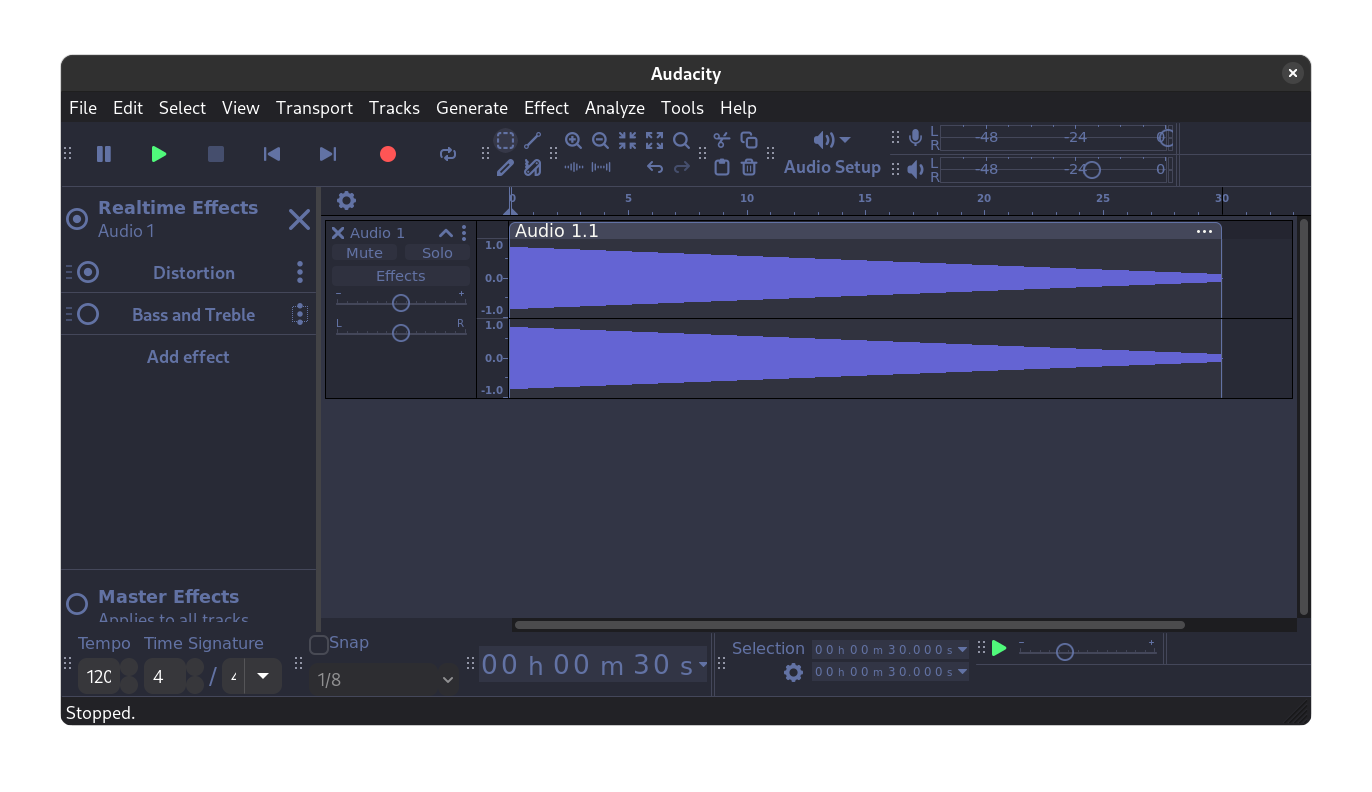Open the Analyze menu
This screenshot has width=1372, height=792.
click(x=615, y=108)
